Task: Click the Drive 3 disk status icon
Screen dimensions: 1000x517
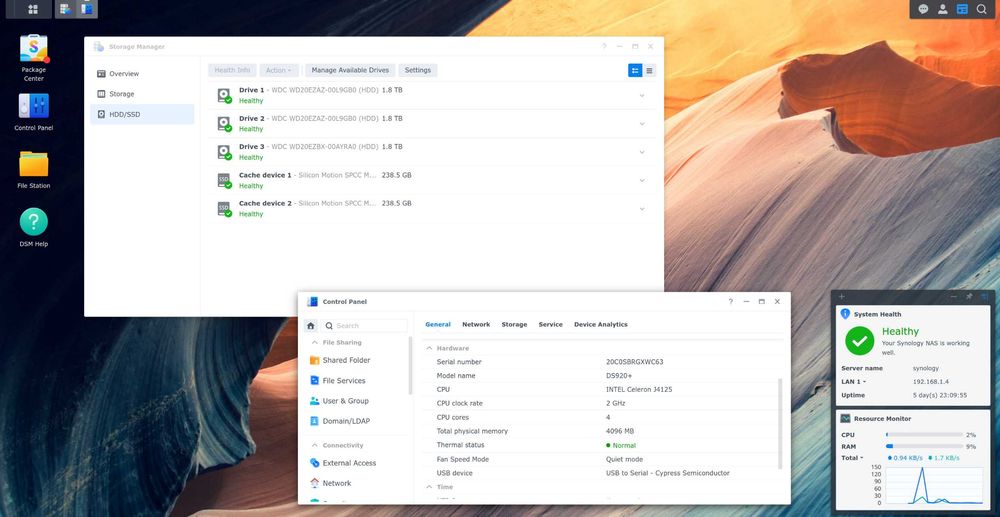Action: pyautogui.click(x=224, y=152)
